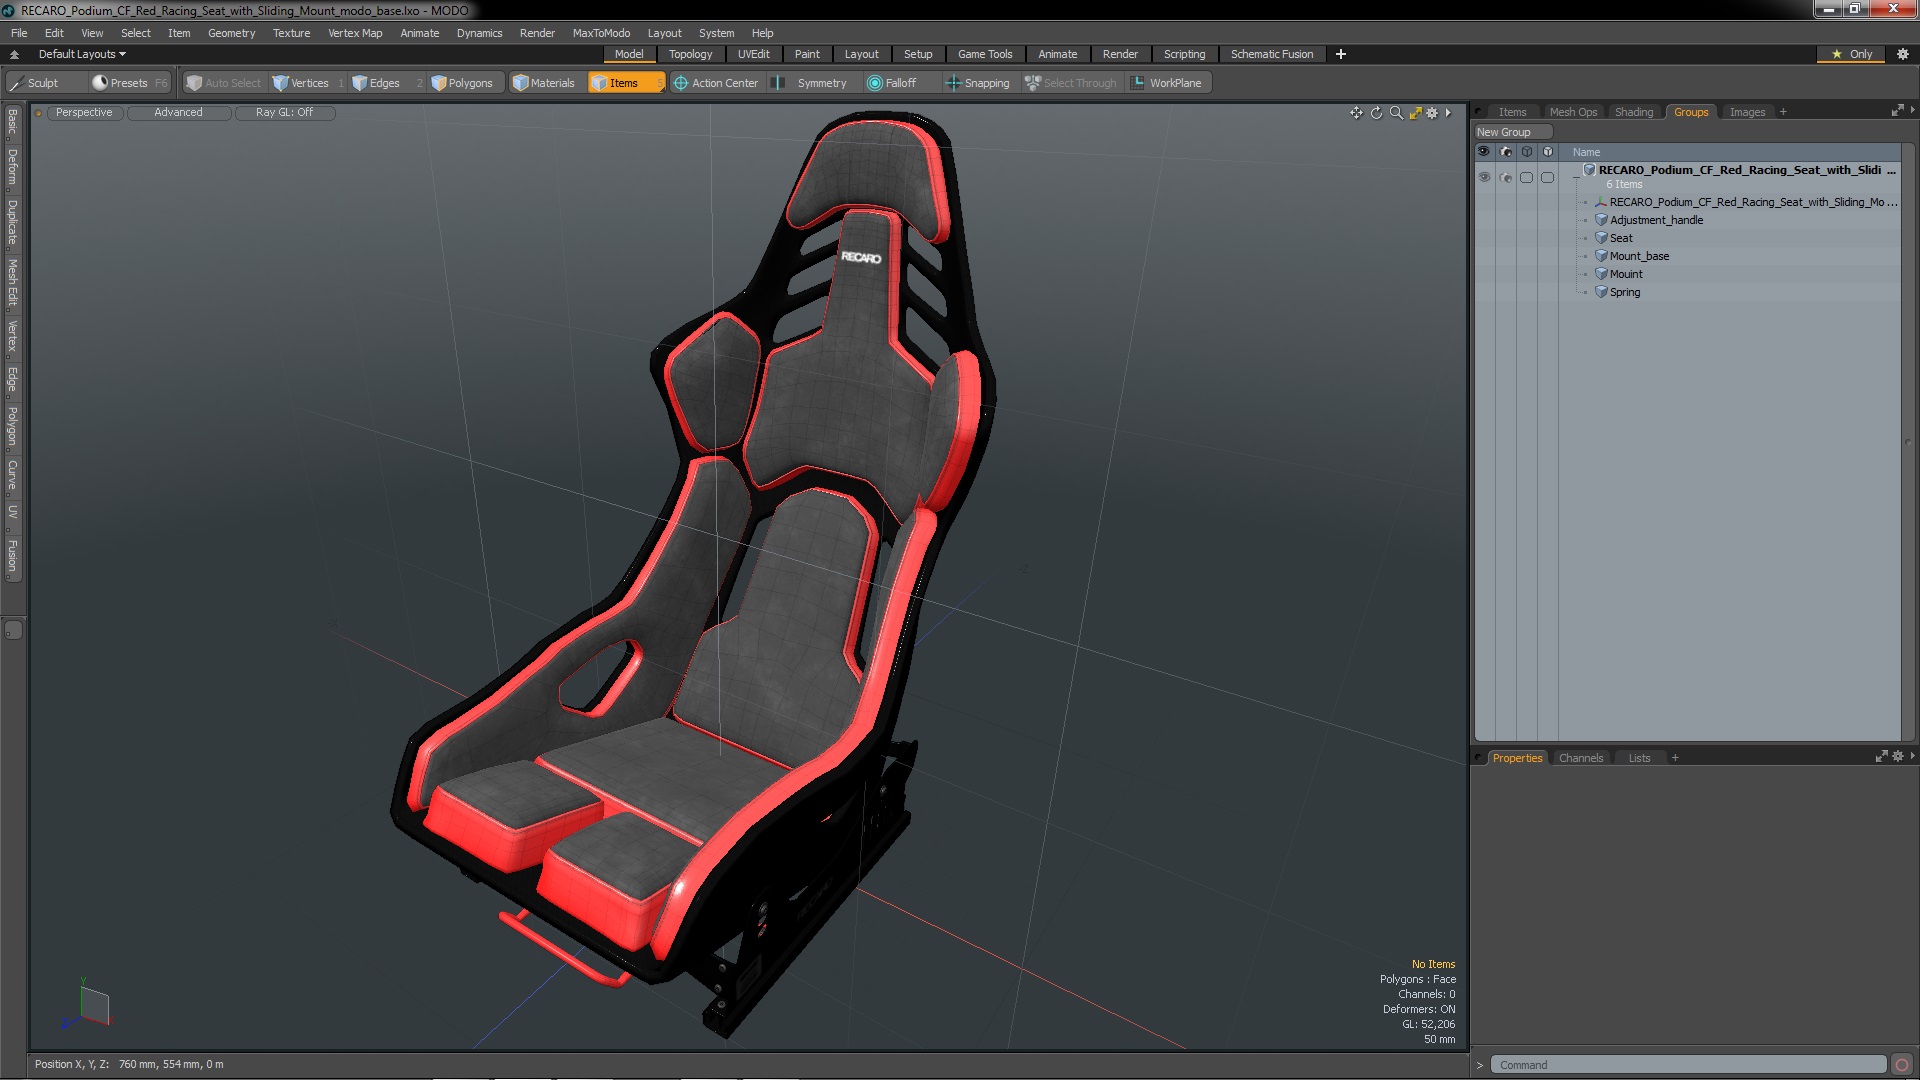The height and width of the screenshot is (1080, 1920).
Task: Open the Properties panel gear settings
Action: (1898, 757)
